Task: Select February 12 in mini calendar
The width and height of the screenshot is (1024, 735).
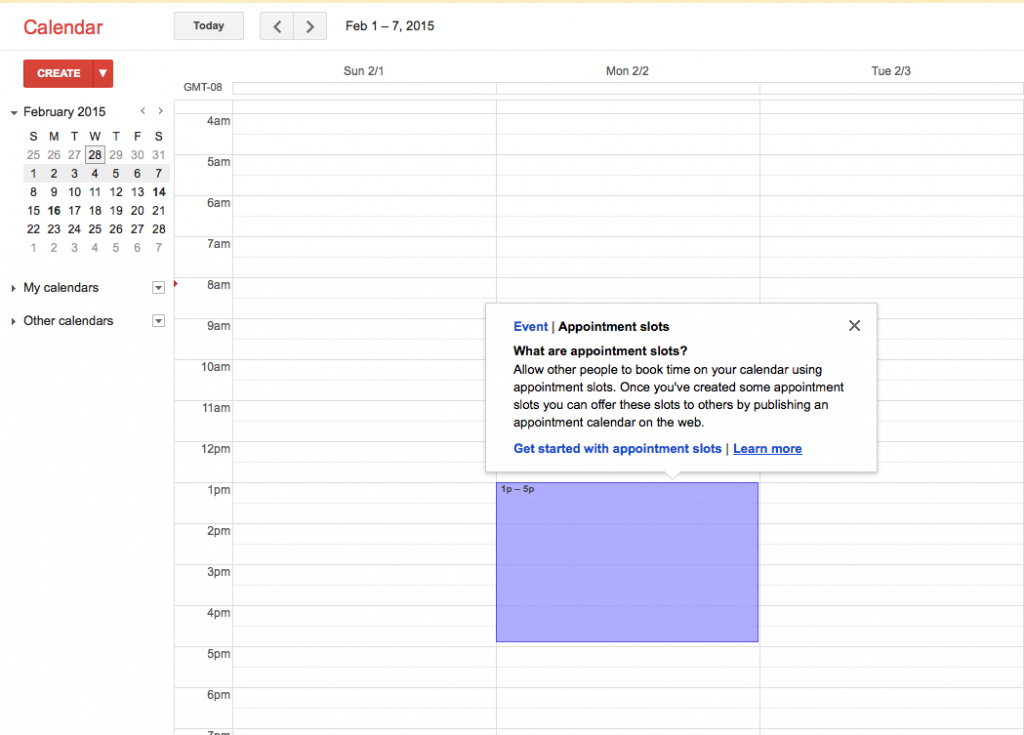Action: 116,192
